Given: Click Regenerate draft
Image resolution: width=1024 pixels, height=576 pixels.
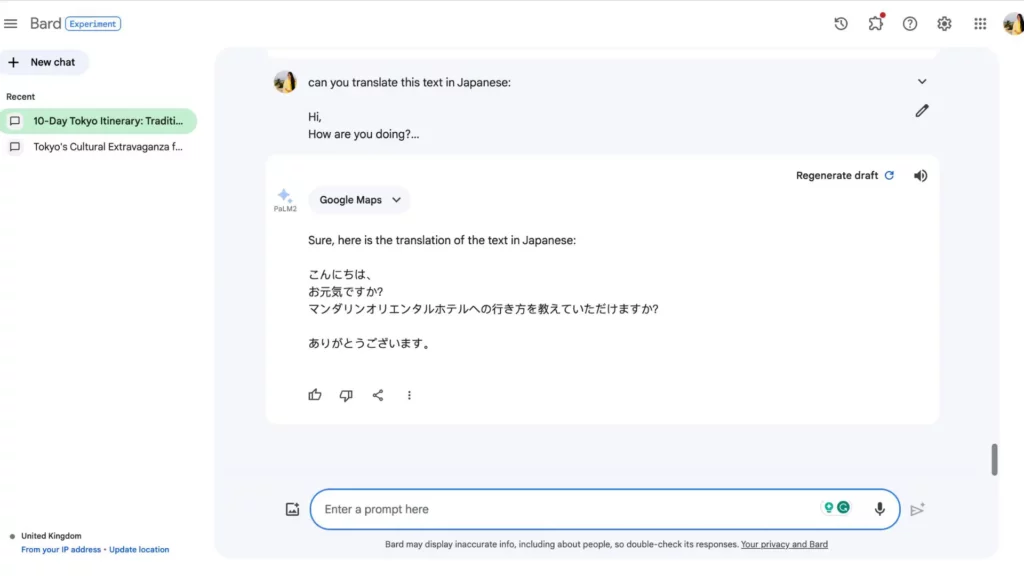Looking at the screenshot, I should (844, 176).
